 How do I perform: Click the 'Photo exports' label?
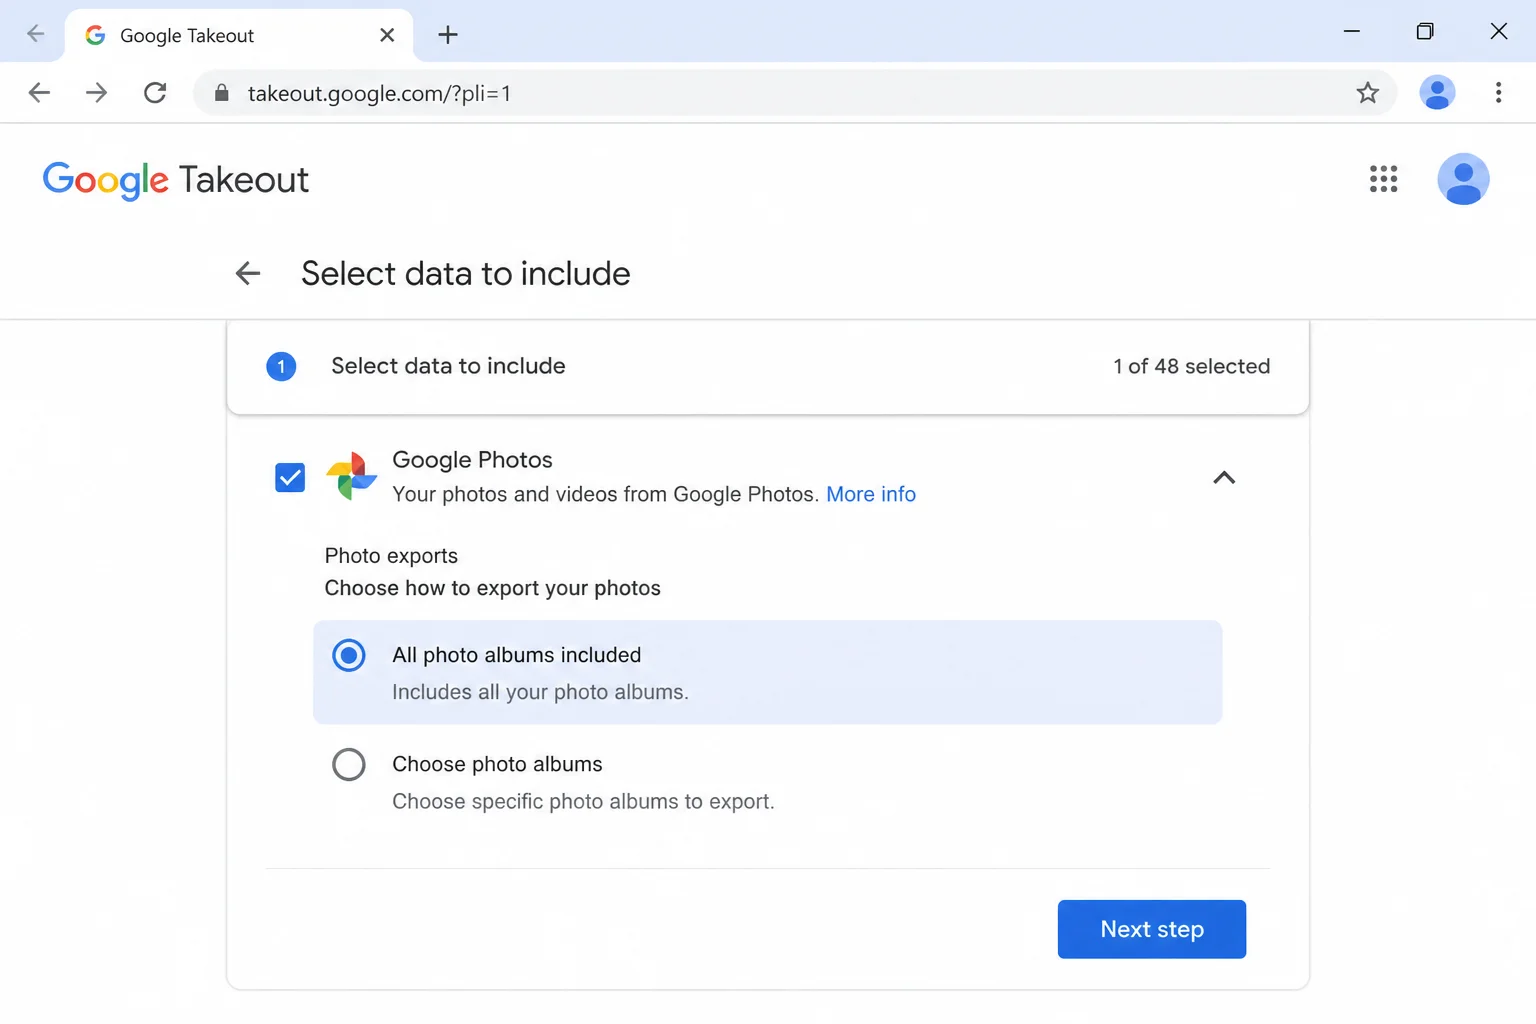click(x=391, y=556)
